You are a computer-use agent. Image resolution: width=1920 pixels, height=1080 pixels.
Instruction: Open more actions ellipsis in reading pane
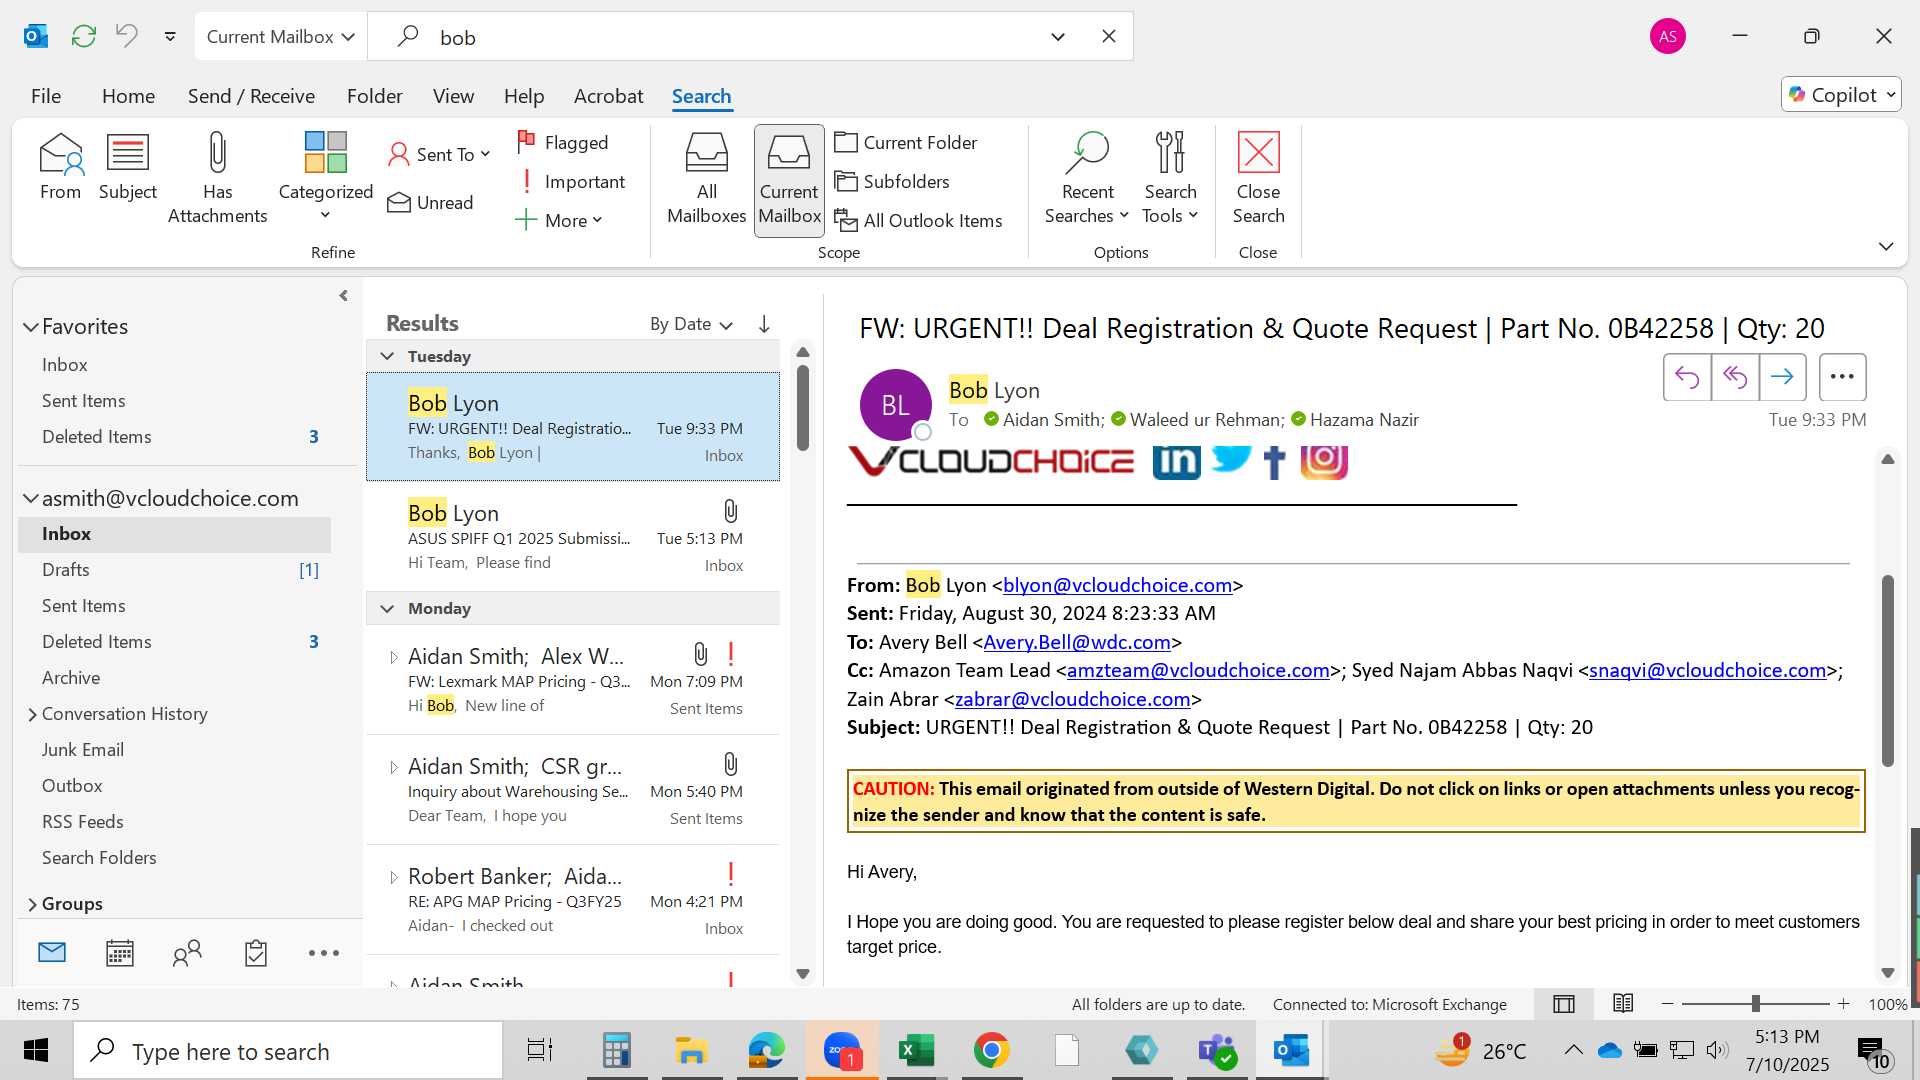click(x=1842, y=377)
